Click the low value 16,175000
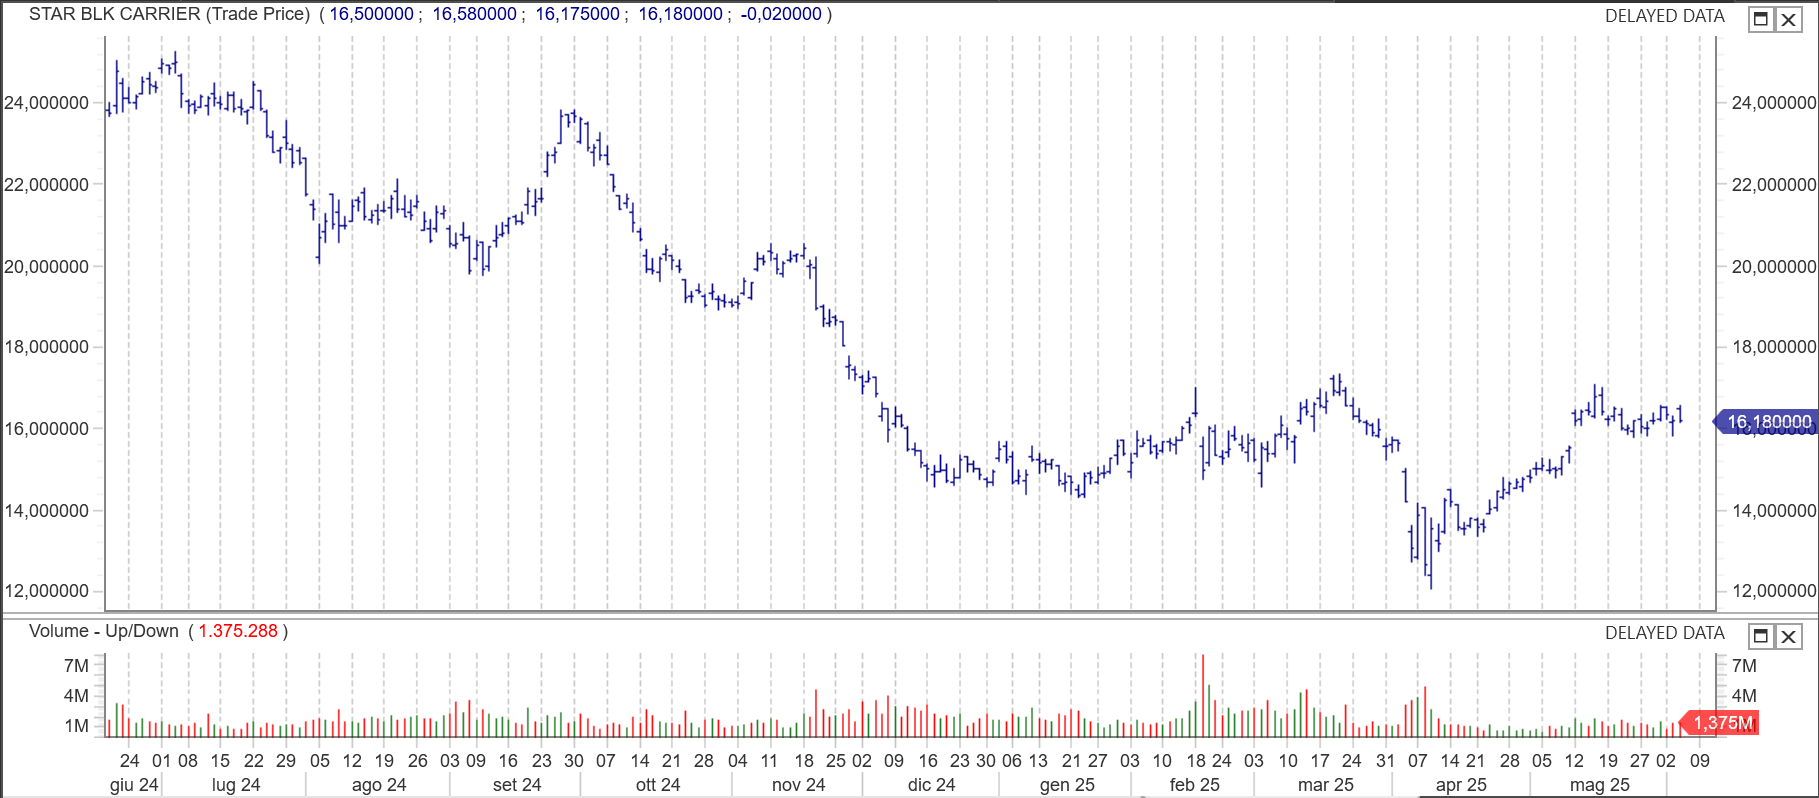 (x=577, y=14)
